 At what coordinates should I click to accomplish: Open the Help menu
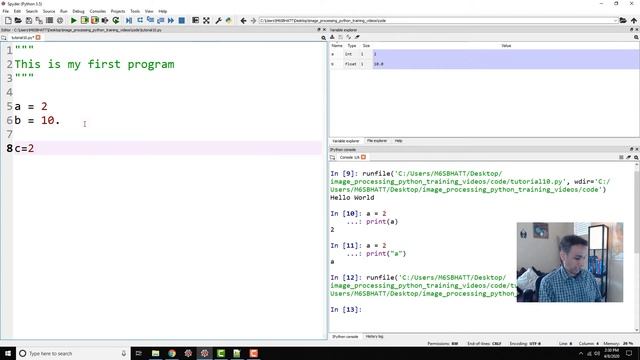[x=162, y=11]
